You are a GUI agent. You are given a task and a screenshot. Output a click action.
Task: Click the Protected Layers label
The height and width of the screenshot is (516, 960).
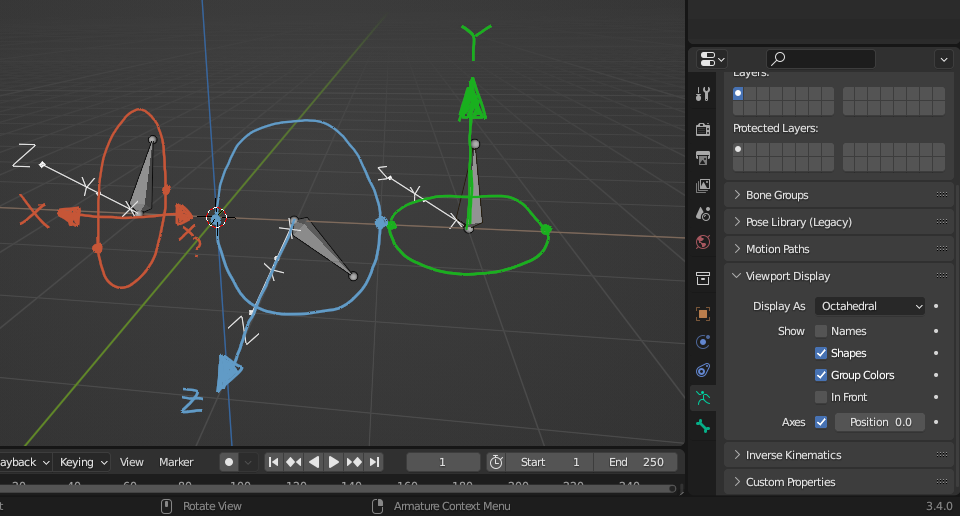click(775, 128)
